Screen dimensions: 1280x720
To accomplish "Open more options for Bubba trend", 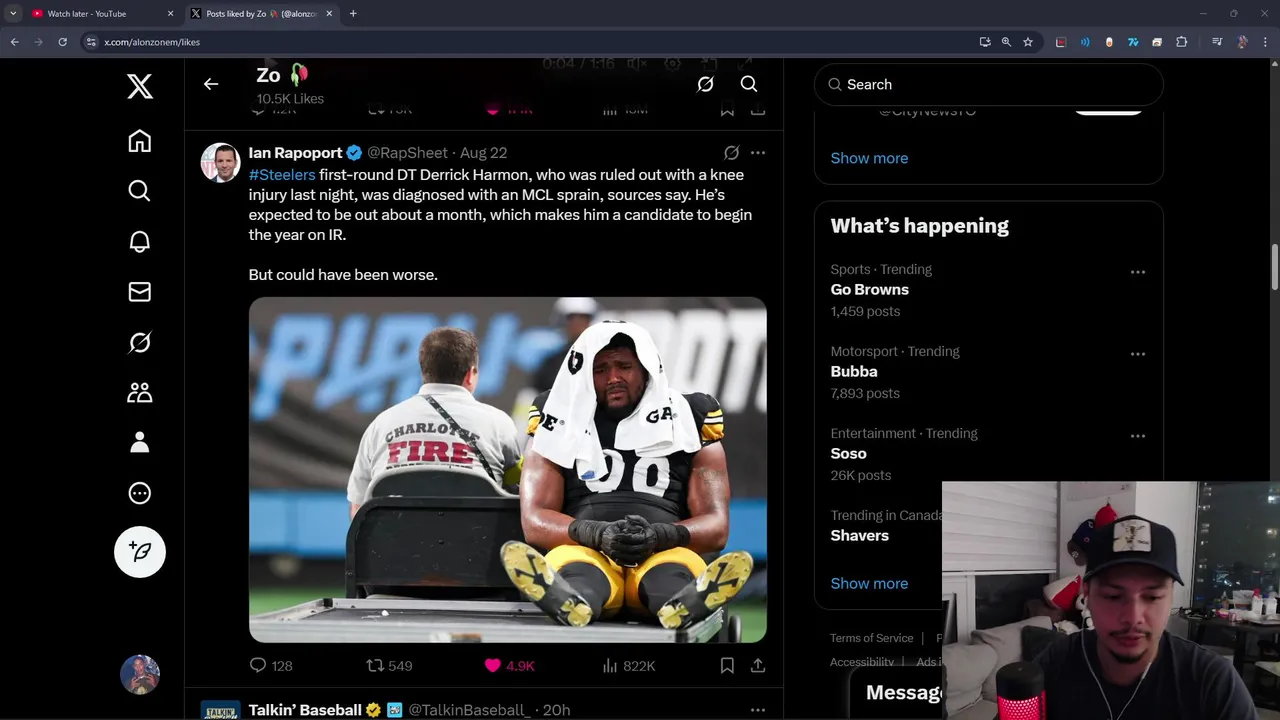I will (x=1138, y=354).
